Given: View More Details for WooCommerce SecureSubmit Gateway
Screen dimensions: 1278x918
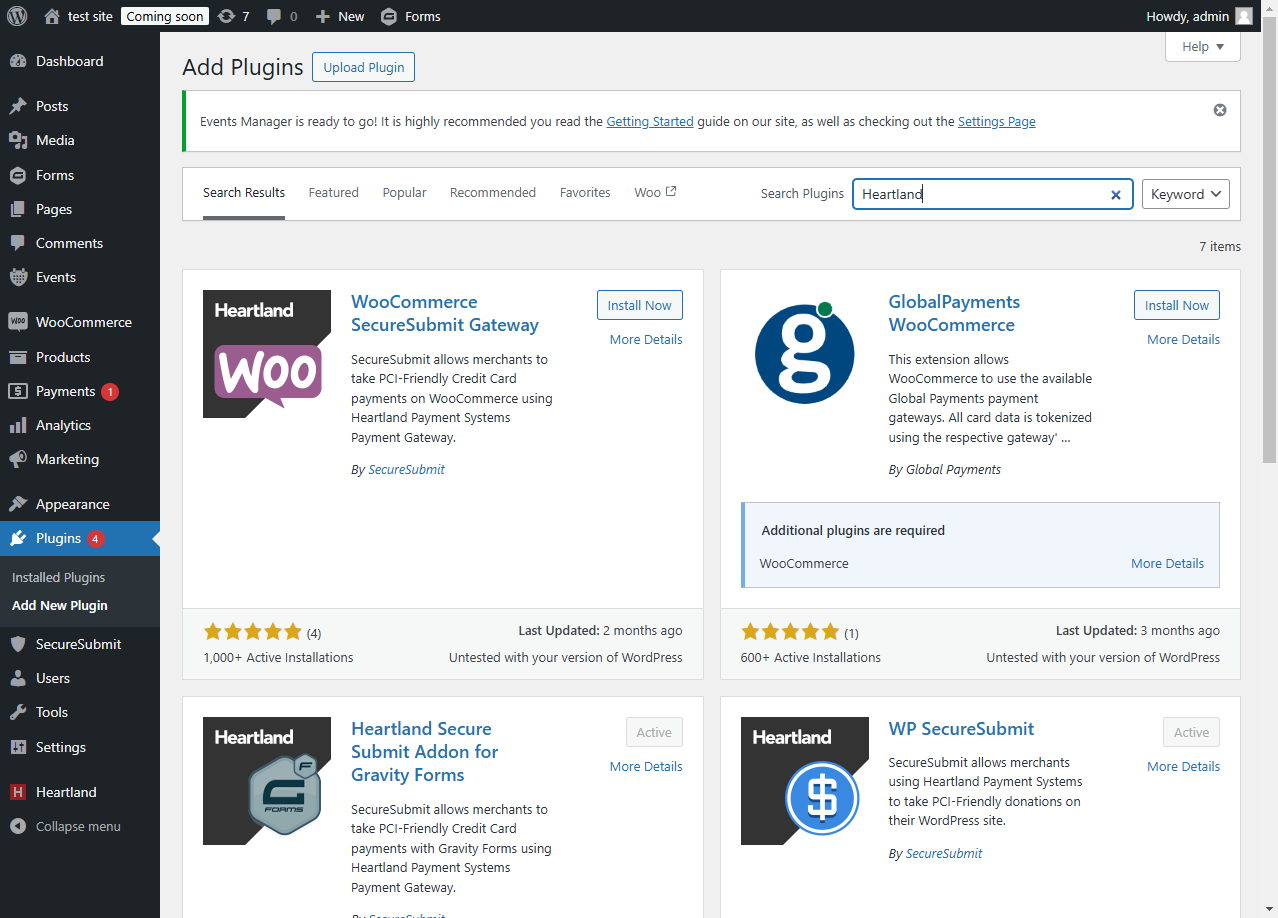Looking at the screenshot, I should pos(646,339).
